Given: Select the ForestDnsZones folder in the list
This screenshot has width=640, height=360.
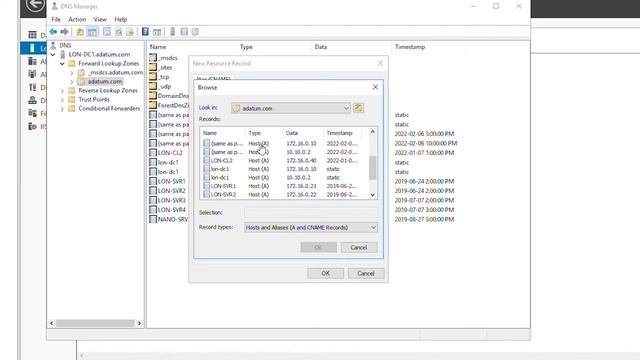Looking at the screenshot, I should coord(169,105).
